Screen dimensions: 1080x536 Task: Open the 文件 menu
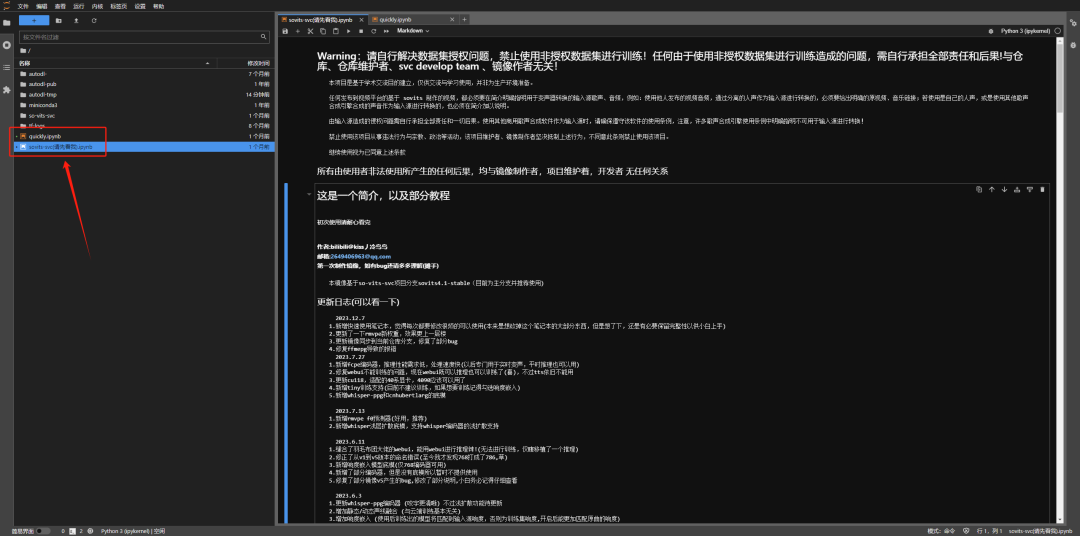click(x=23, y=6)
